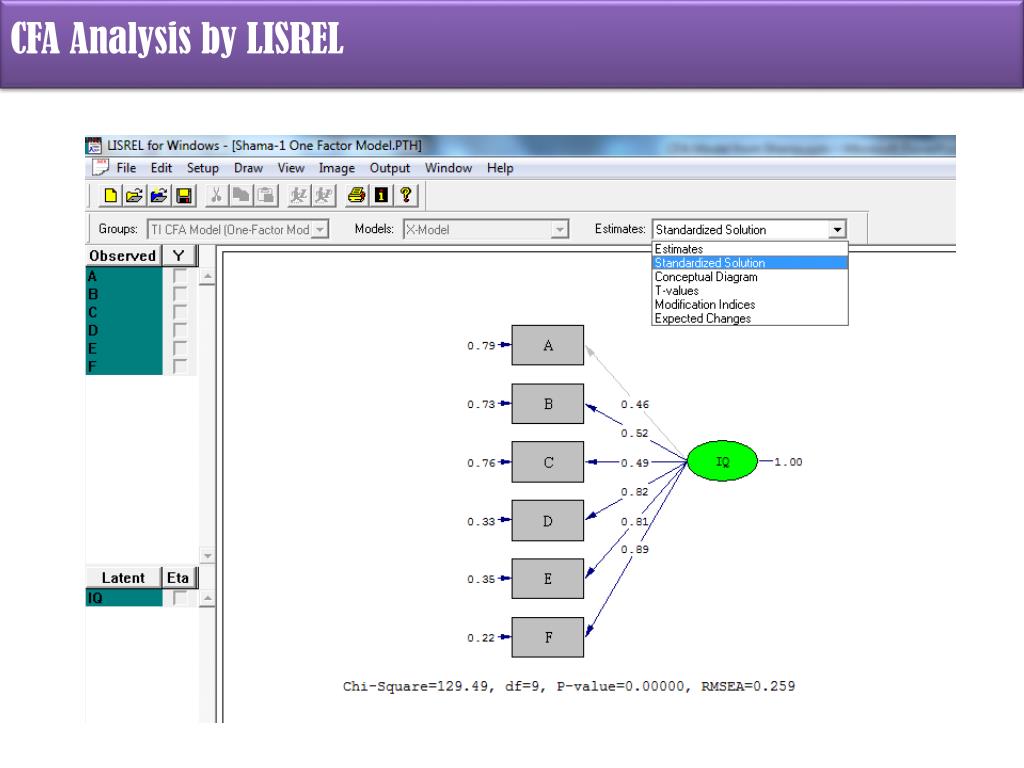Save the model with the floppy disk icon

pyautogui.click(x=184, y=195)
